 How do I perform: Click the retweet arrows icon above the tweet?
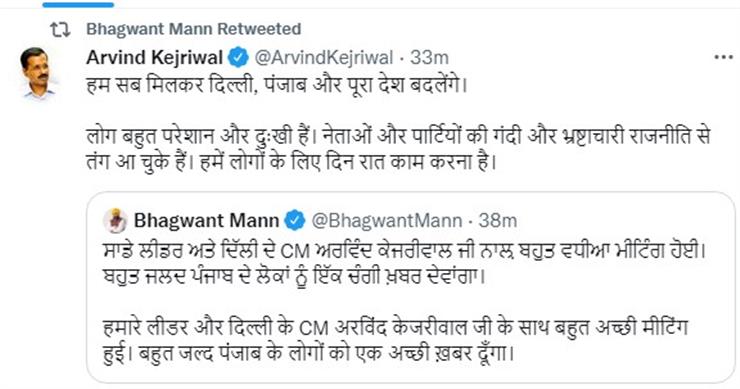point(60,30)
